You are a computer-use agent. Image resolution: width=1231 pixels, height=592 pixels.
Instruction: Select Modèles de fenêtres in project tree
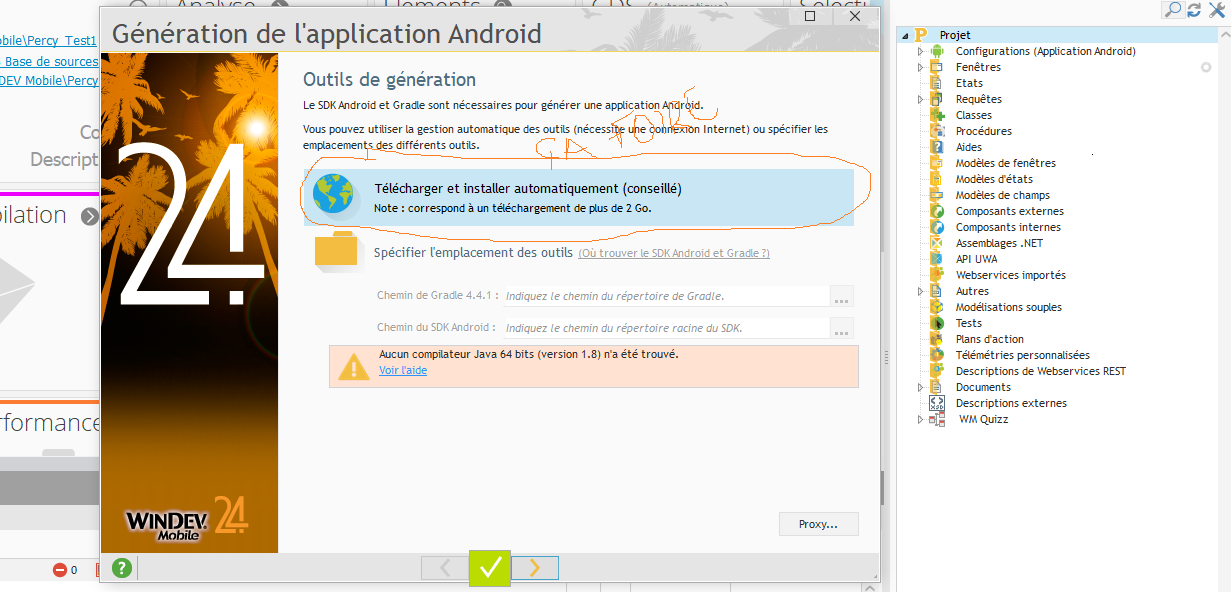pos(1005,163)
